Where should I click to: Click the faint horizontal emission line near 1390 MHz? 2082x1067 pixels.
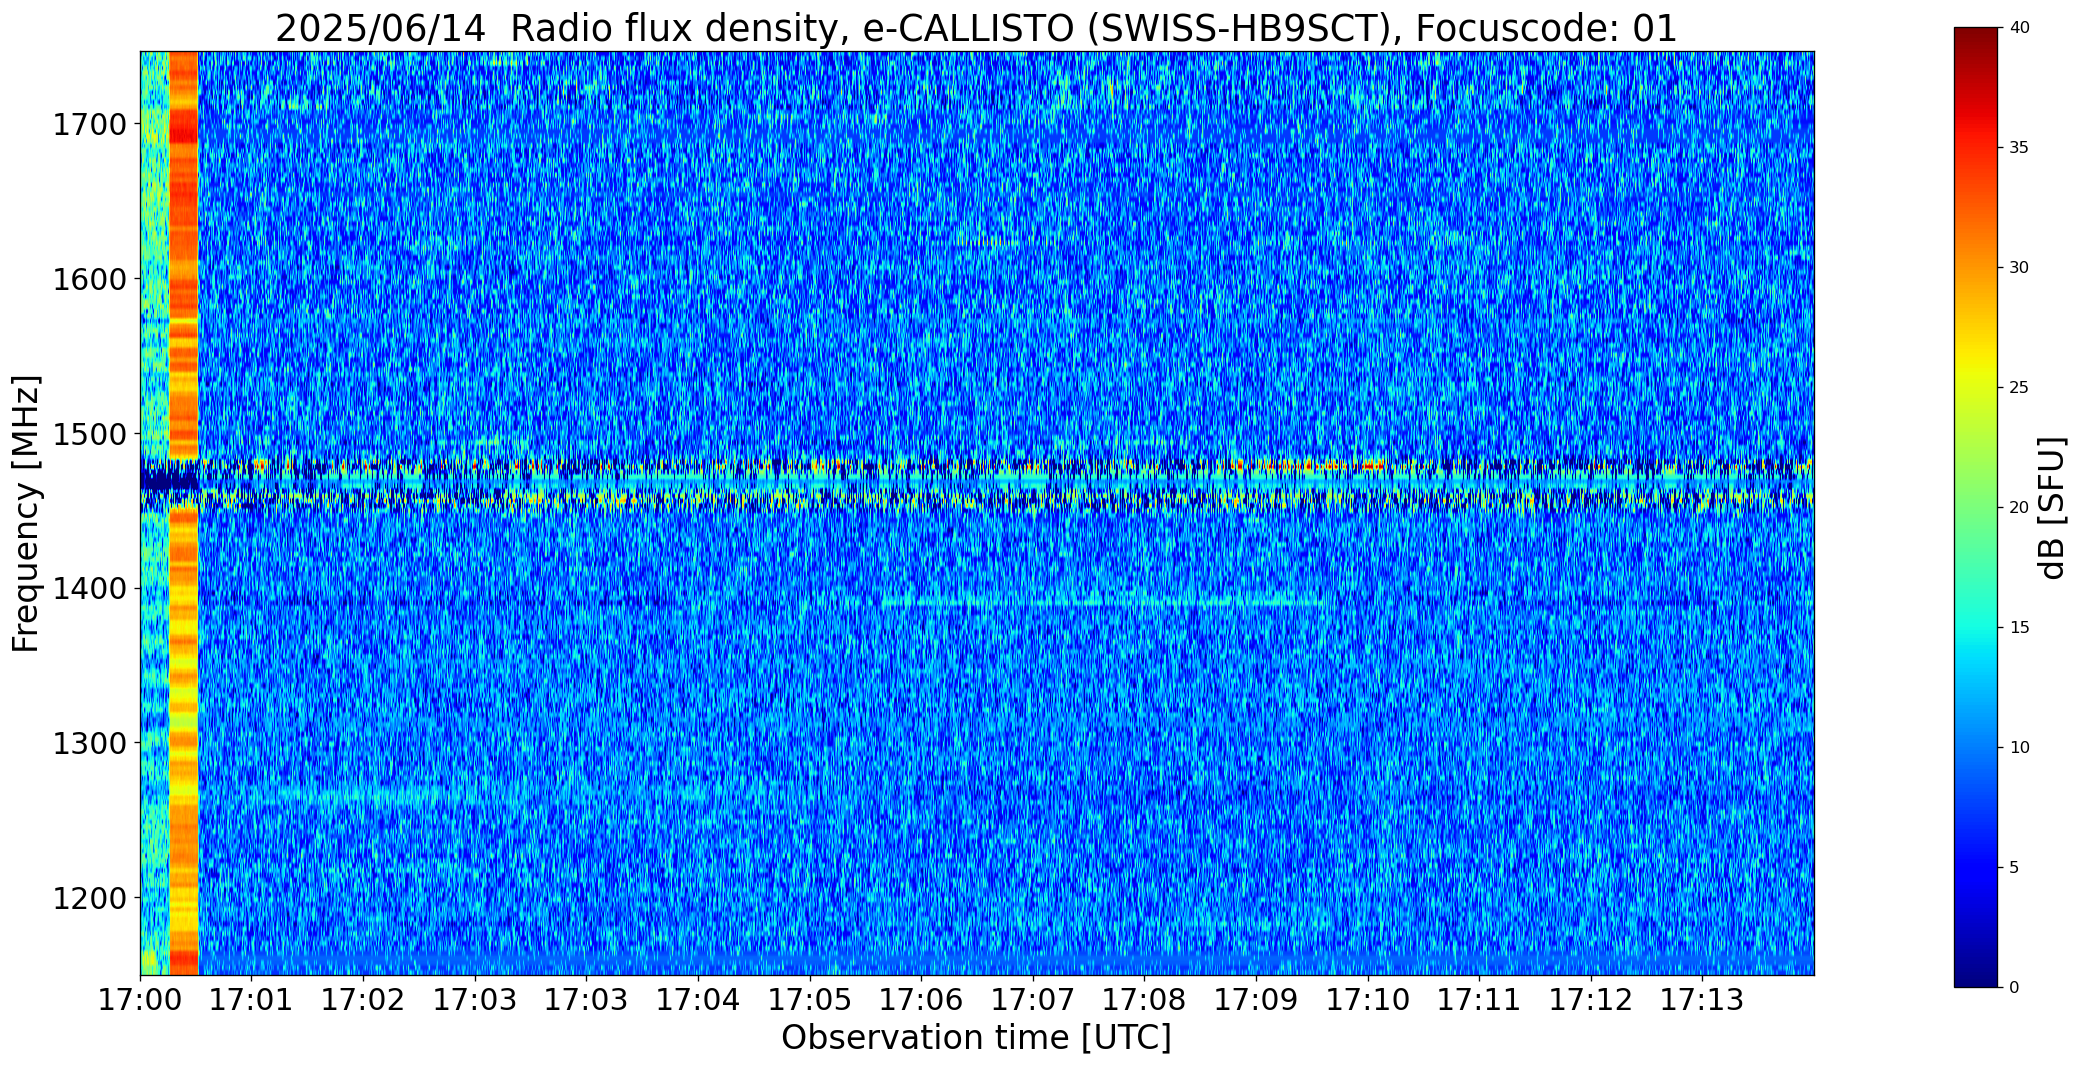pyautogui.click(x=1103, y=603)
